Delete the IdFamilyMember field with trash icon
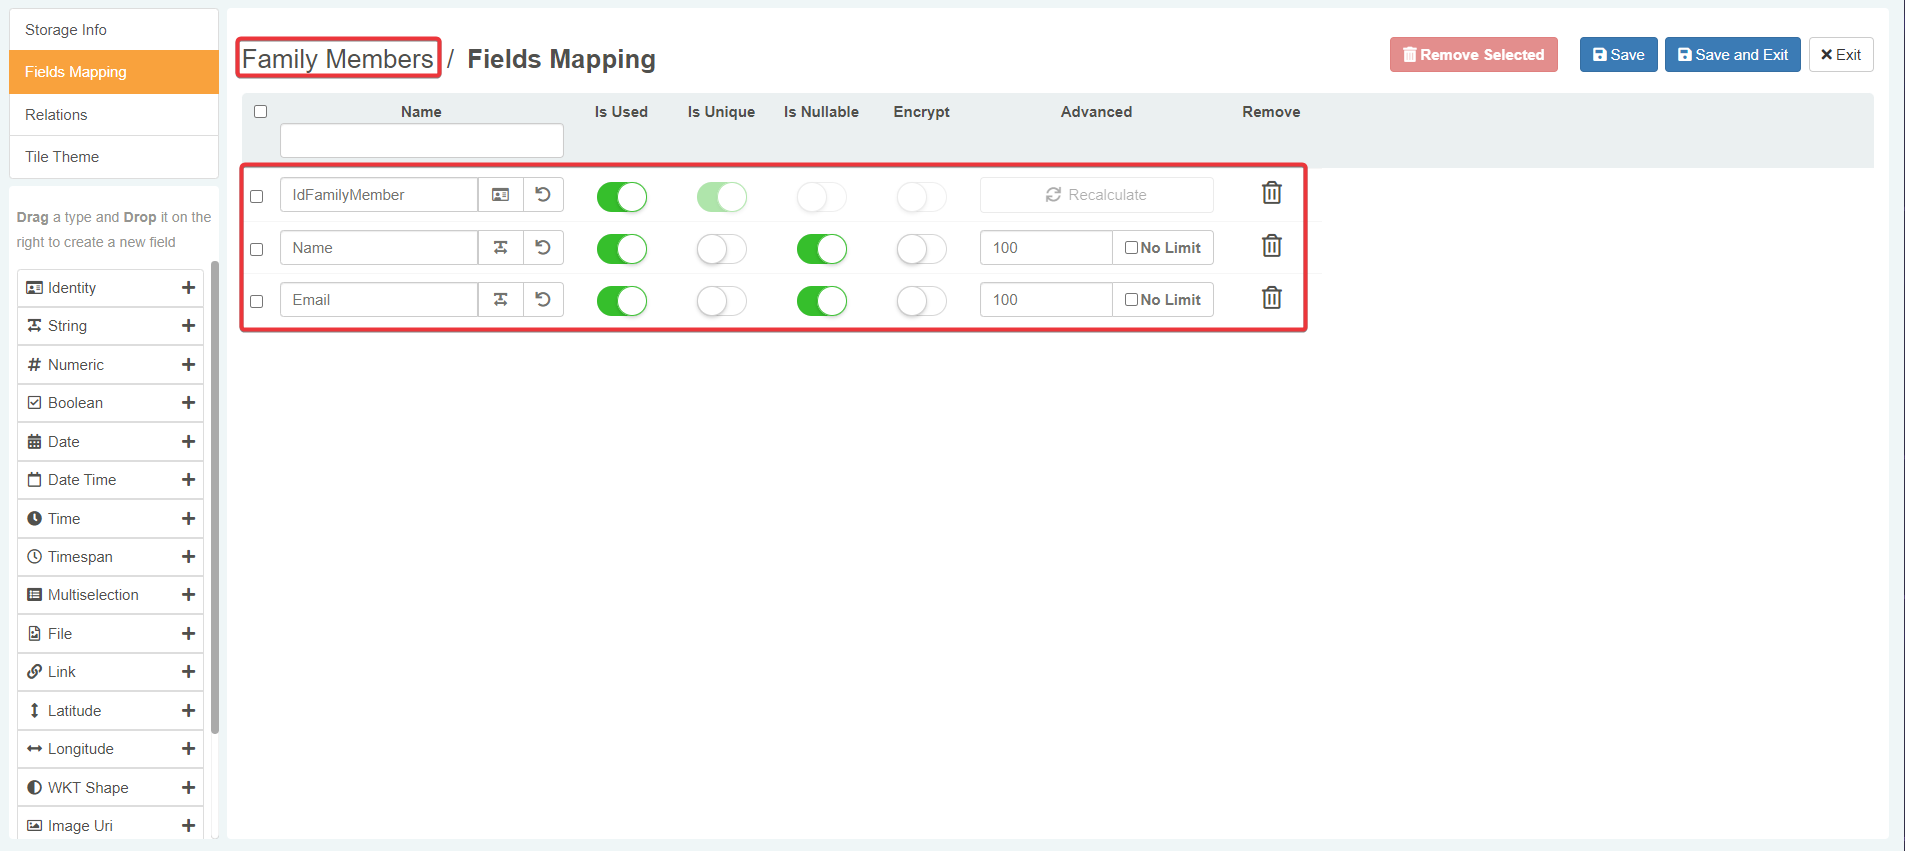 pyautogui.click(x=1271, y=193)
